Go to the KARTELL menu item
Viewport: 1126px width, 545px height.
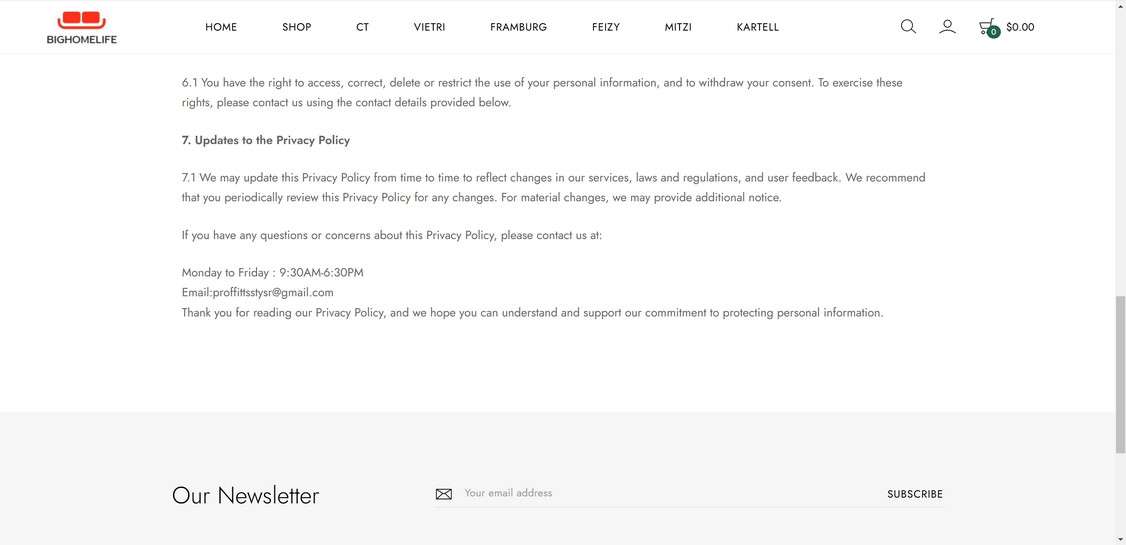(x=758, y=27)
